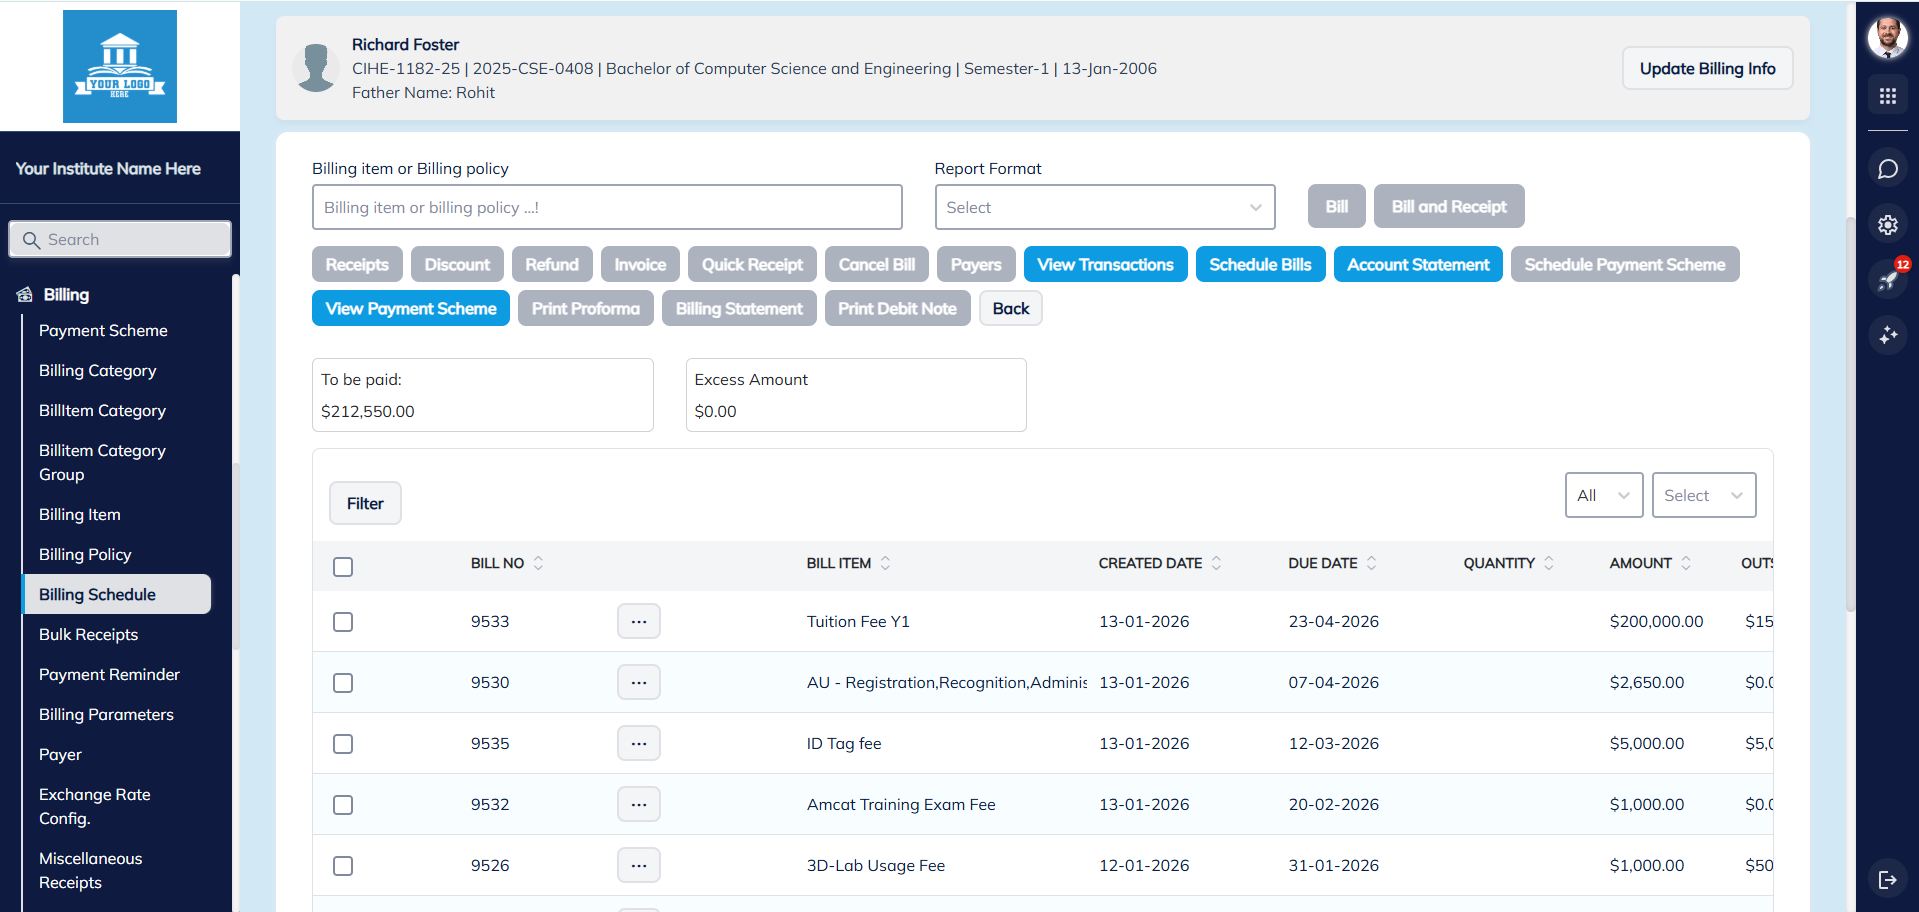
Task: Click the settings gear icon
Action: tap(1888, 225)
